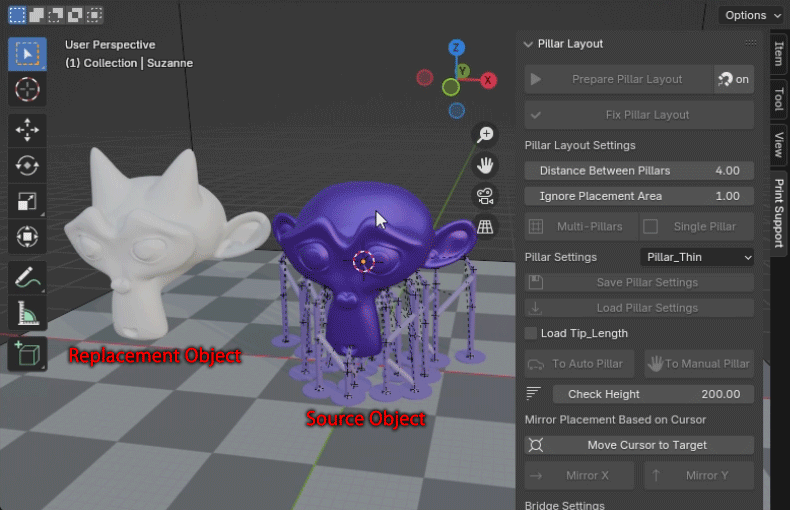Switch perspective/orthographic grid icon

tap(485, 227)
